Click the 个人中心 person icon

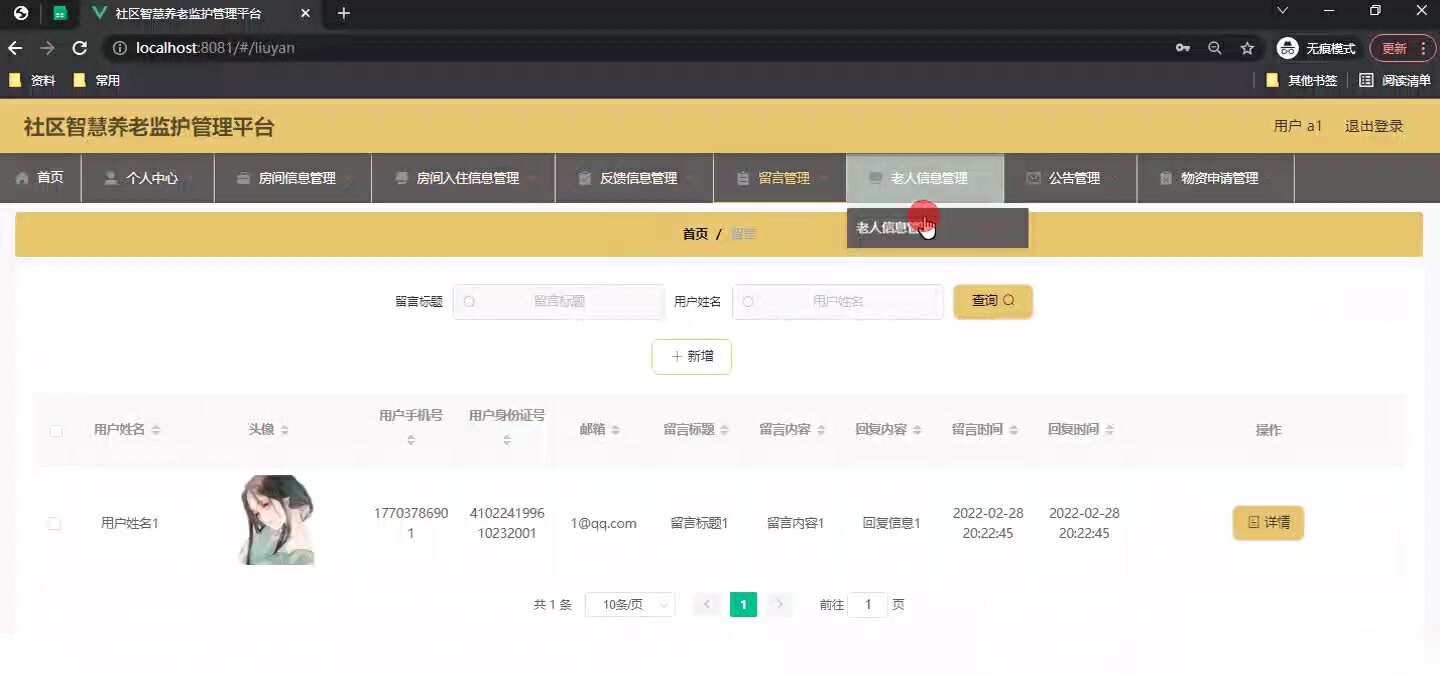109,177
